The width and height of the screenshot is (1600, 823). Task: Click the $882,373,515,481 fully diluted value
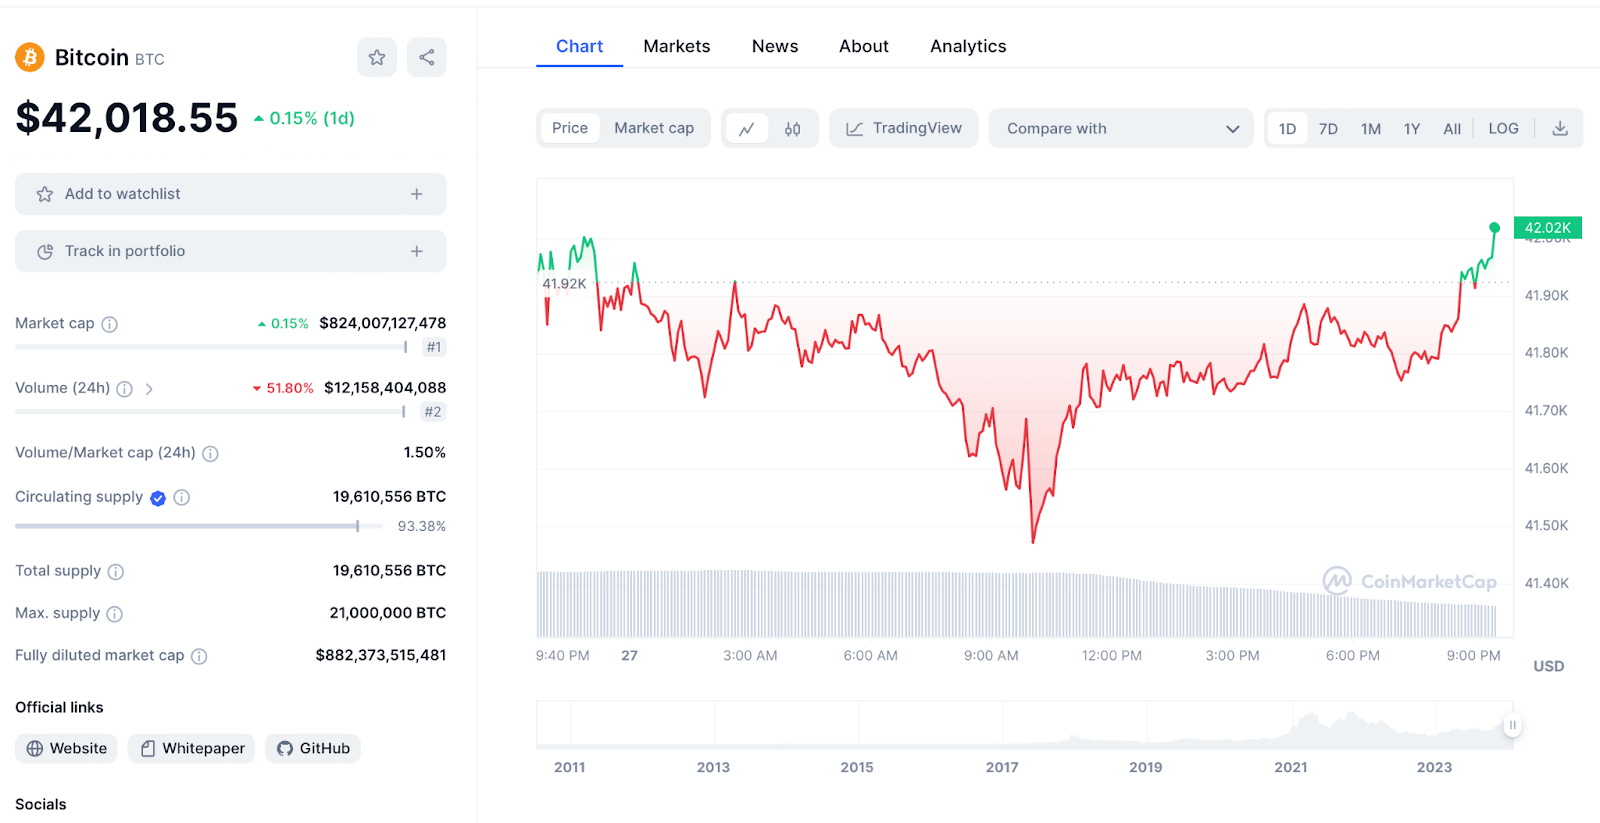coord(381,655)
